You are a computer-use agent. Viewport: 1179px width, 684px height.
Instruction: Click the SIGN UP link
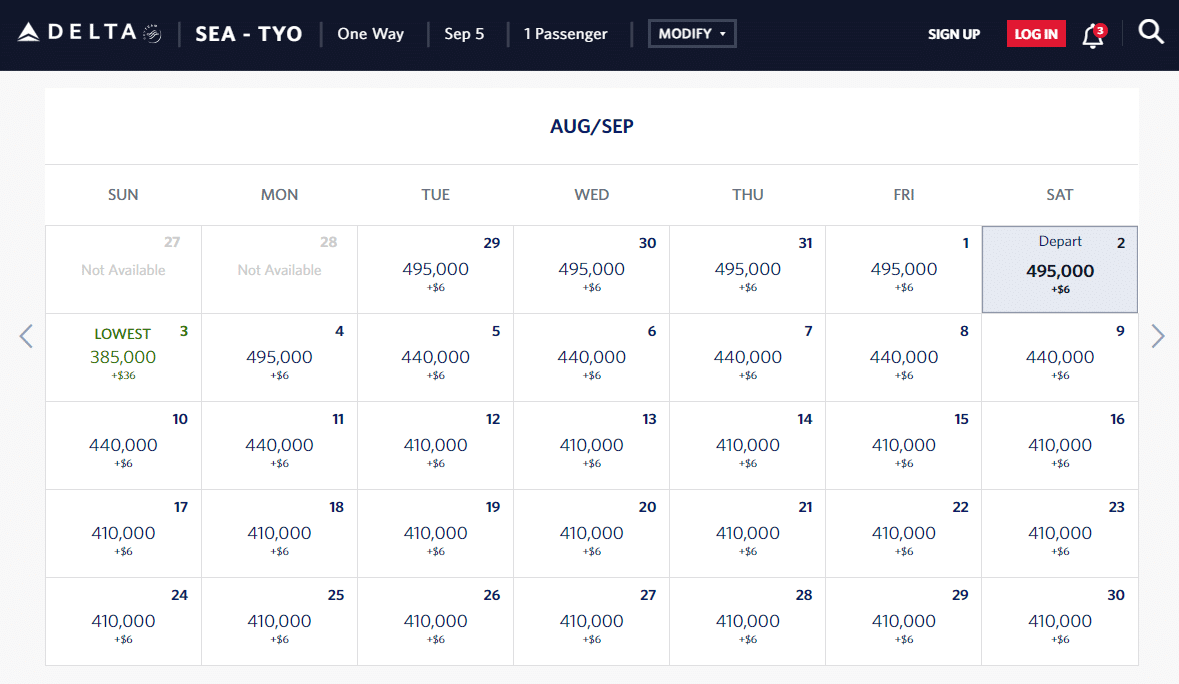click(954, 34)
